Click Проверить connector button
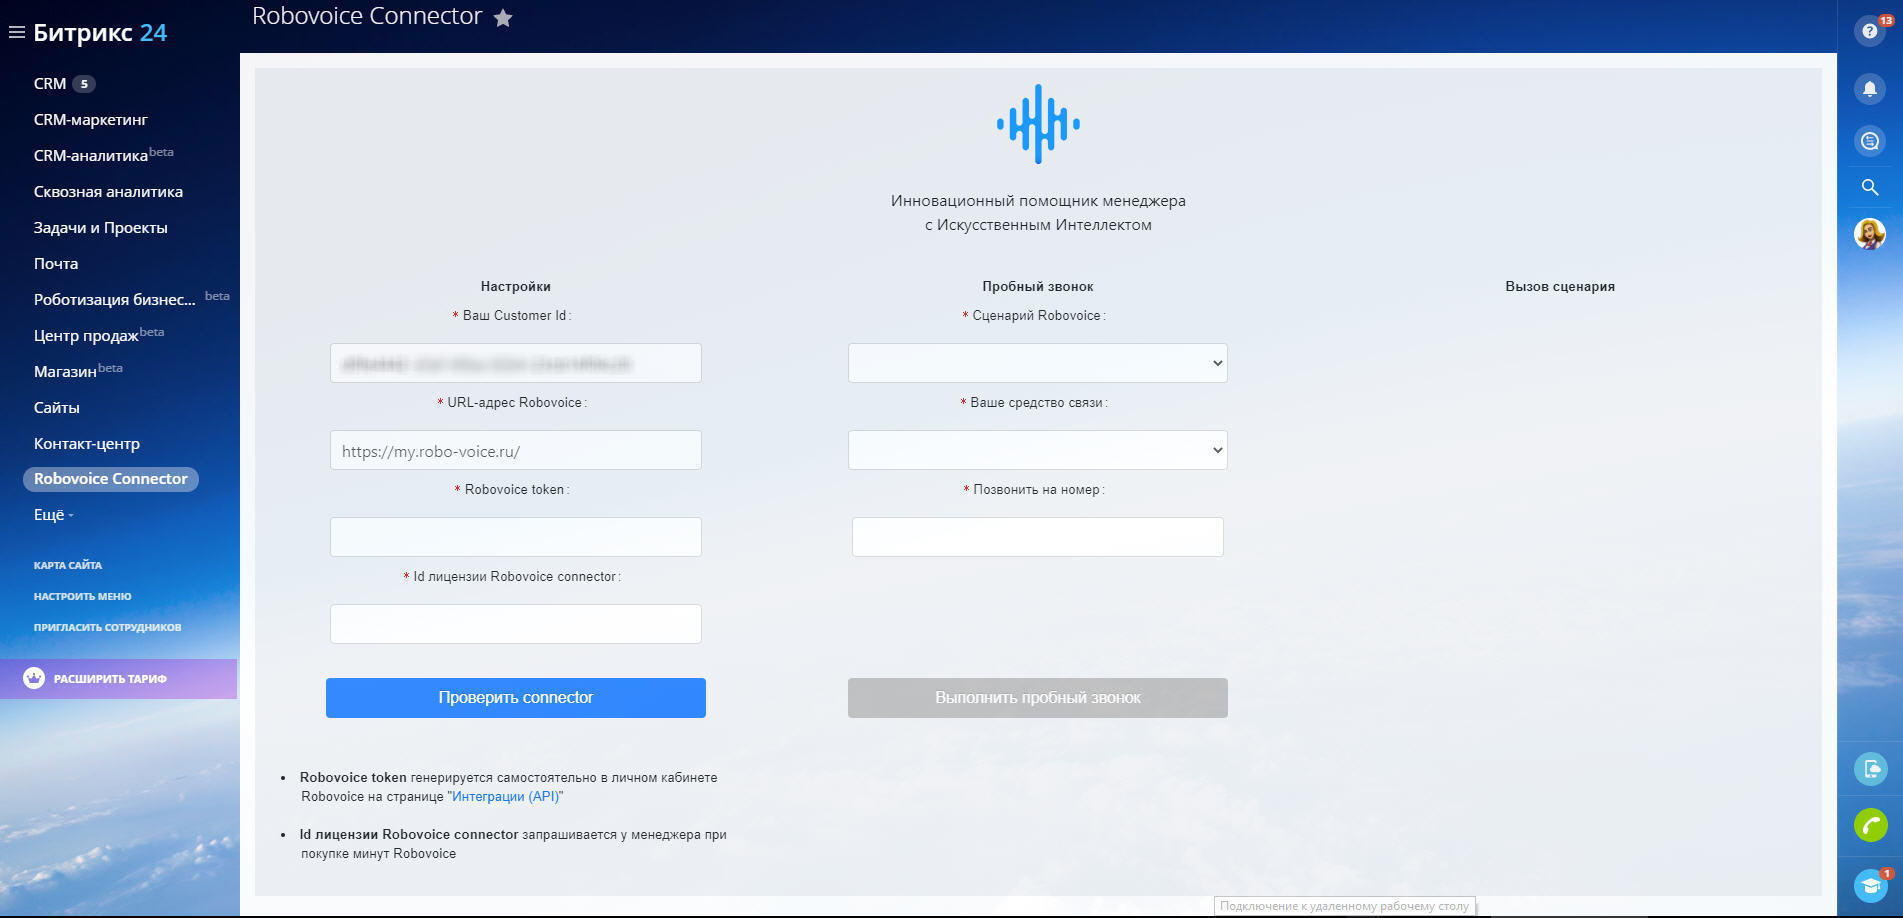This screenshot has height=918, width=1903. coord(516,698)
